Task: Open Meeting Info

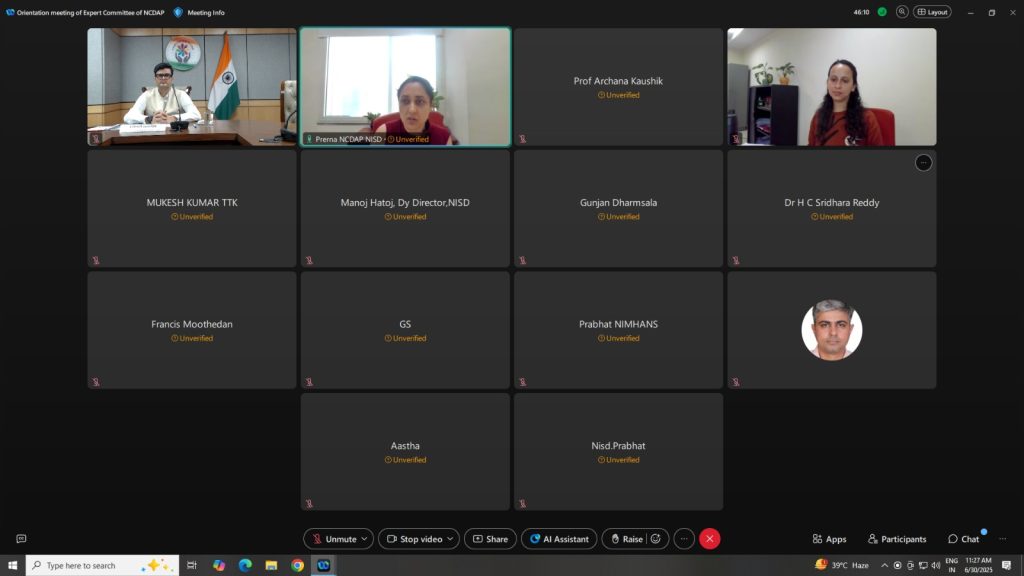Action: tap(199, 12)
